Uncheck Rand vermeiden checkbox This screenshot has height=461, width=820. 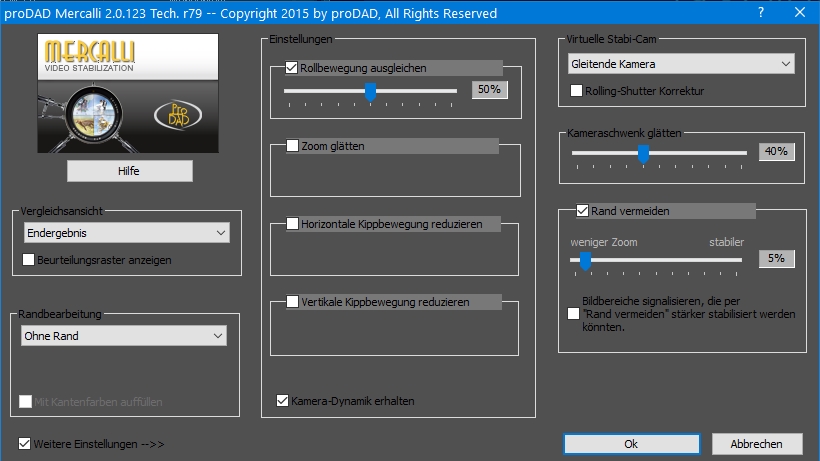[583, 211]
